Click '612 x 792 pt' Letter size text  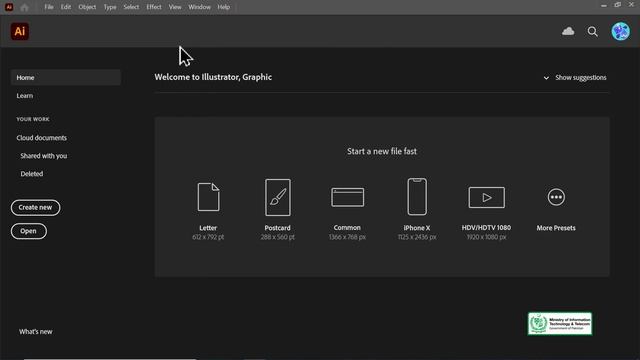click(208, 237)
